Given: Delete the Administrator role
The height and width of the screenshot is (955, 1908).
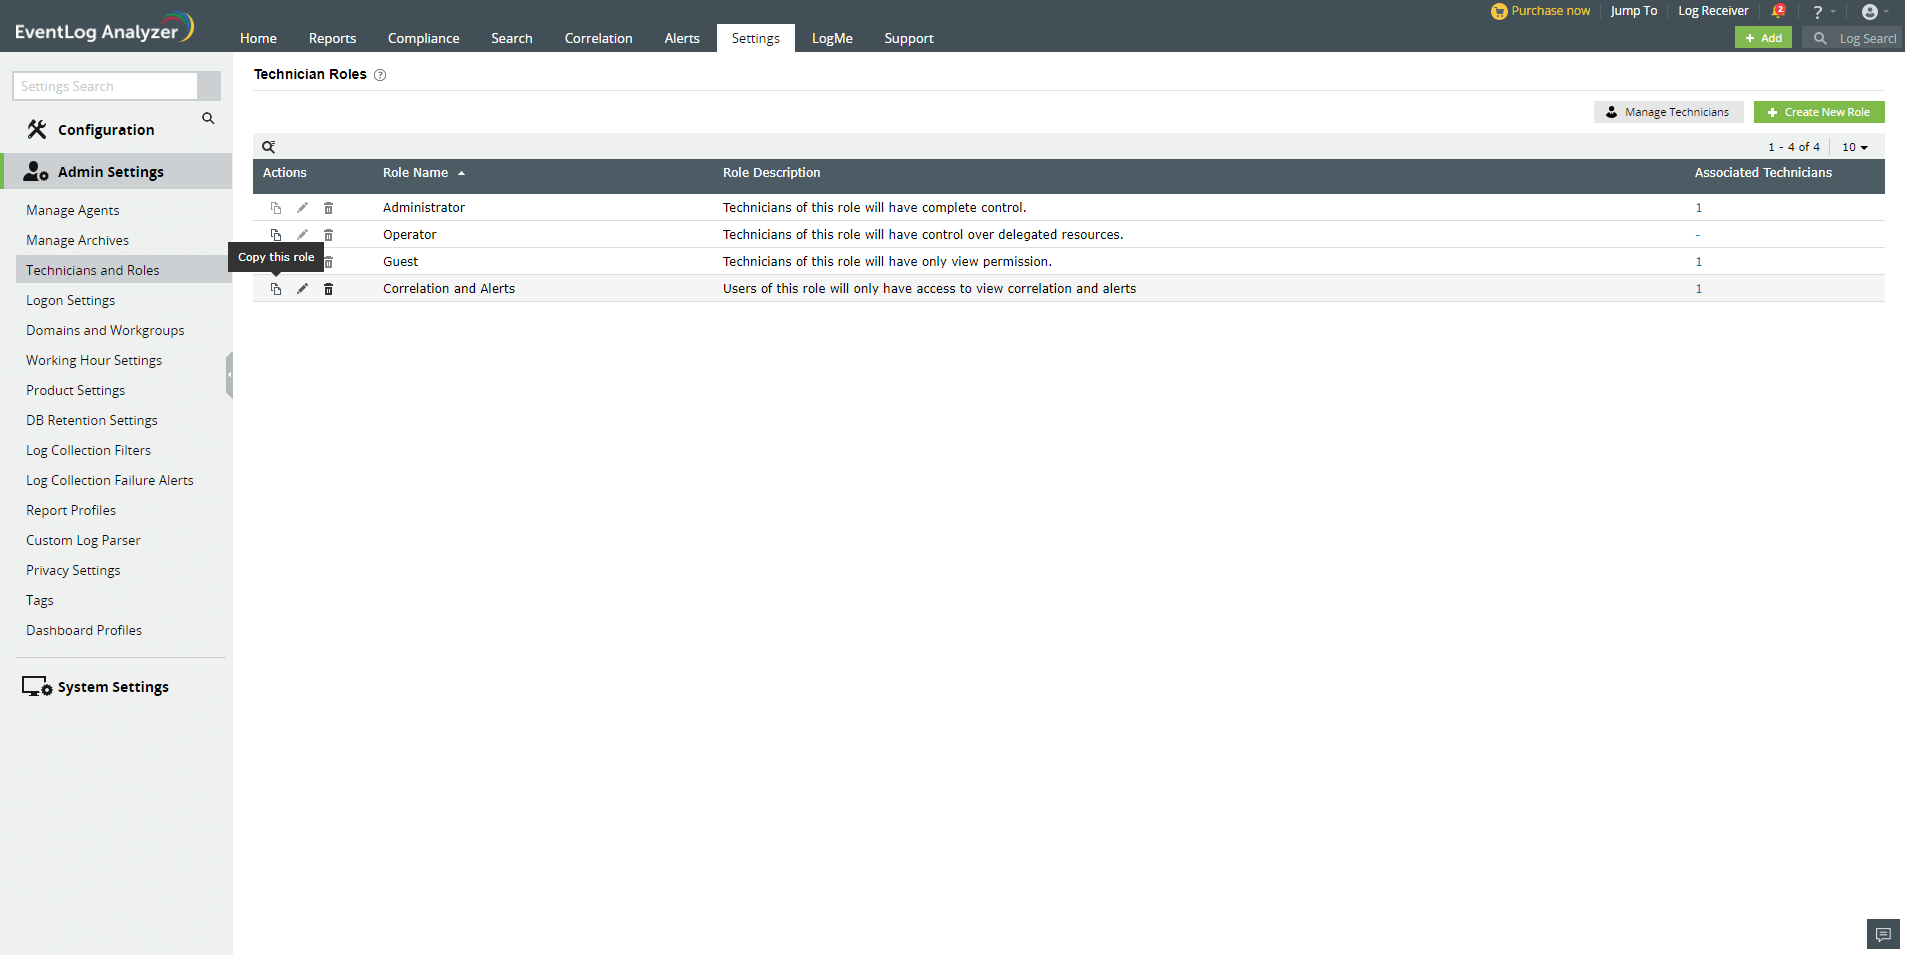Looking at the screenshot, I should tap(328, 208).
